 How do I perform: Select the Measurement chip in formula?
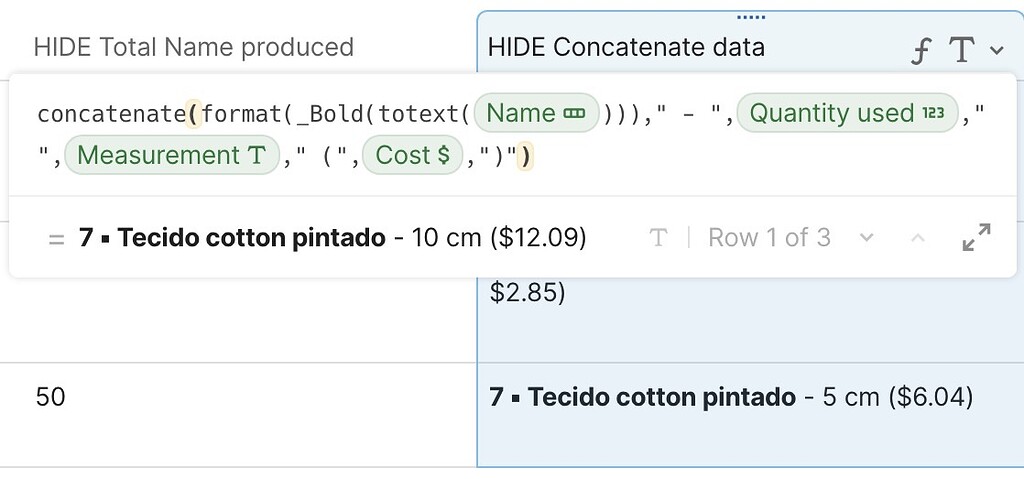click(172, 155)
